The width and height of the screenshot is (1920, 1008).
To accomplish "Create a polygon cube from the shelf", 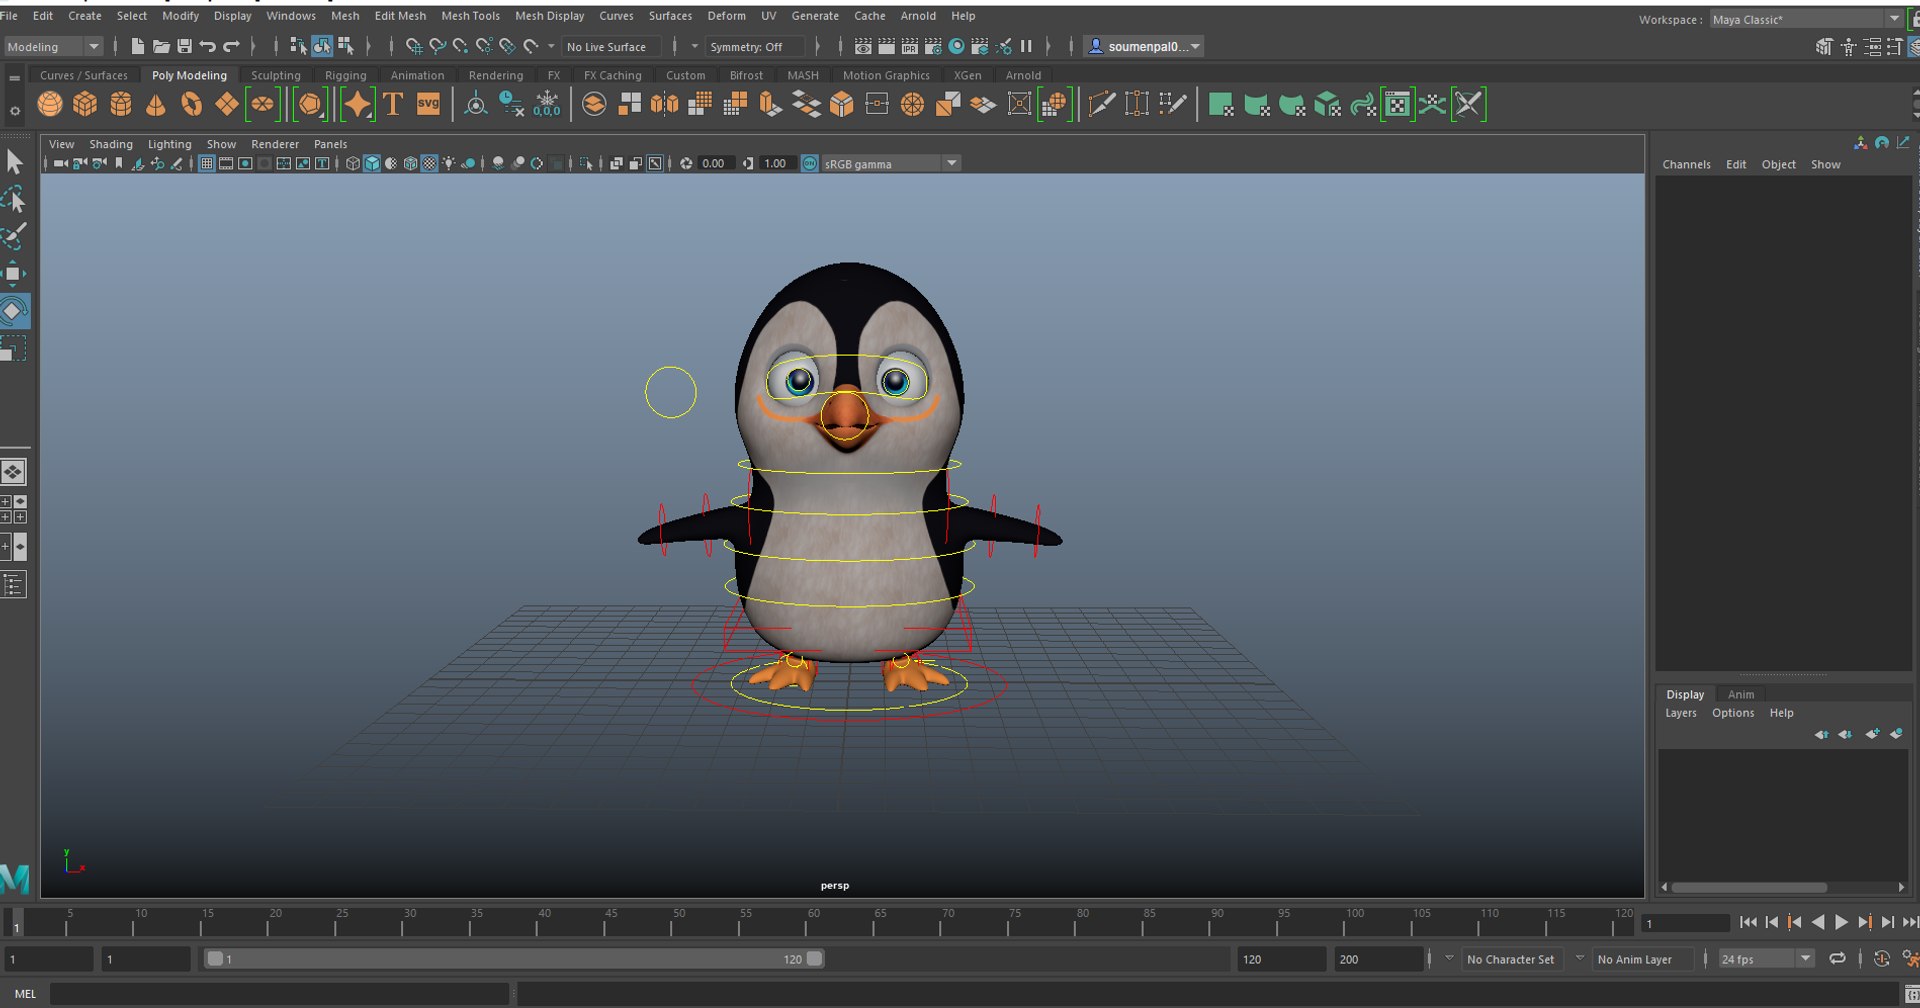I will click(85, 104).
